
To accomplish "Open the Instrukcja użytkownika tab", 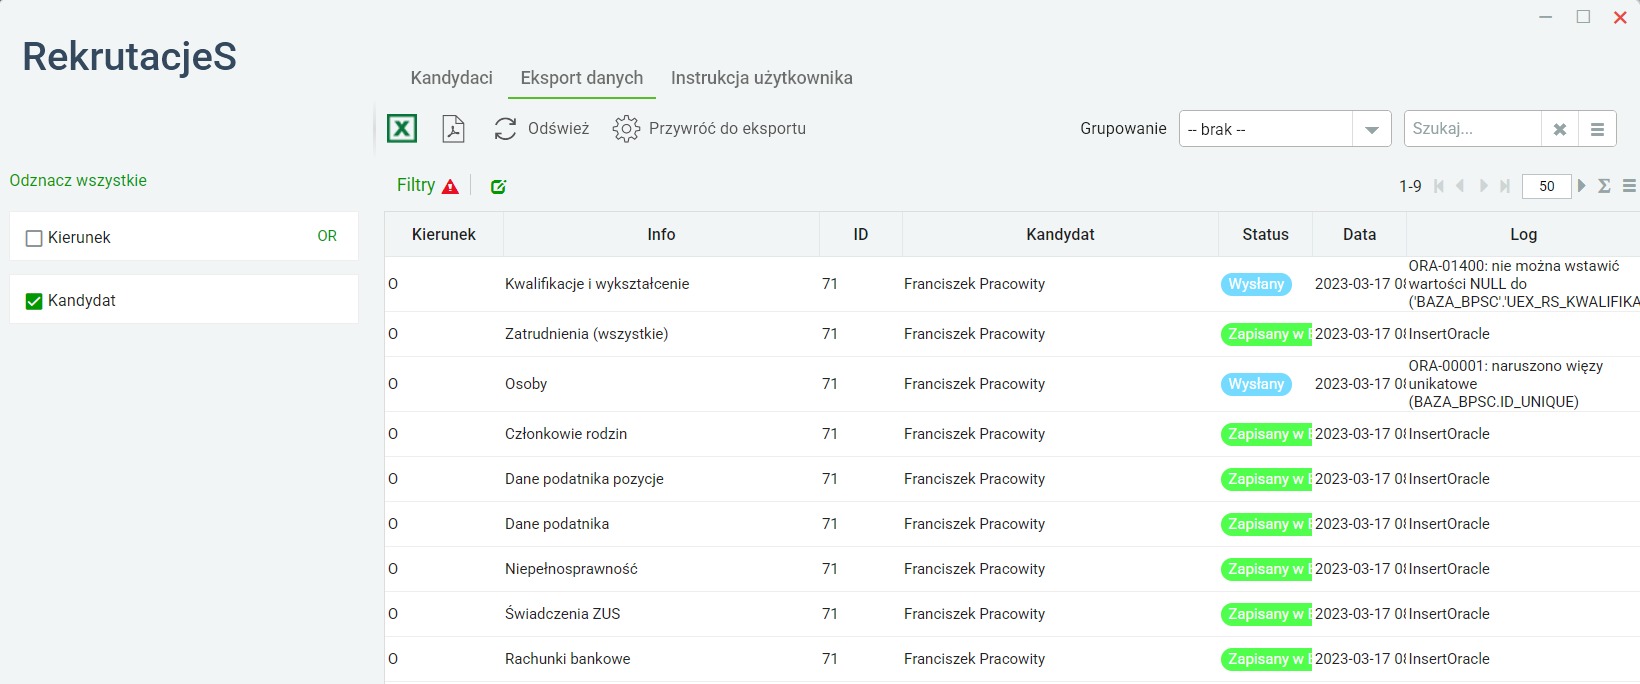I will pos(761,78).
